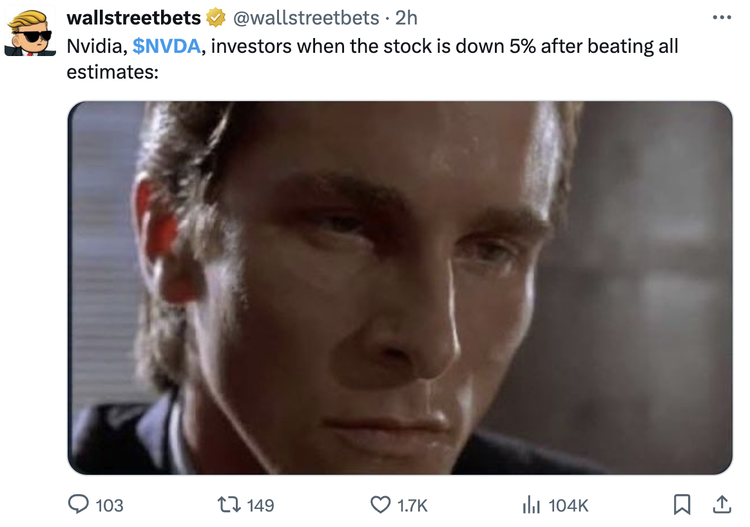Click the 103 replies count
Screen dimensions: 750x527
tap(110, 505)
